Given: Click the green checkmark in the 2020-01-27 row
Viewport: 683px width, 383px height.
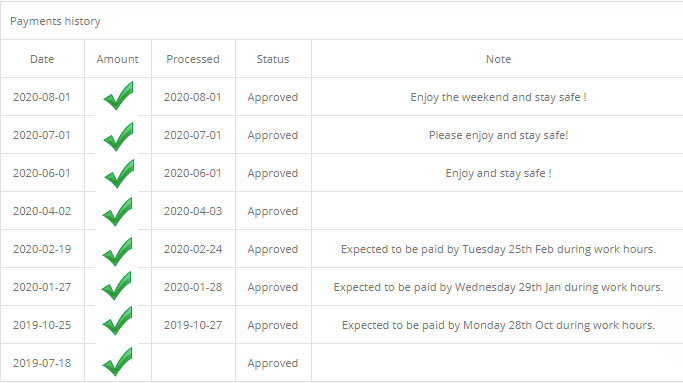Looking at the screenshot, I should point(116,285).
